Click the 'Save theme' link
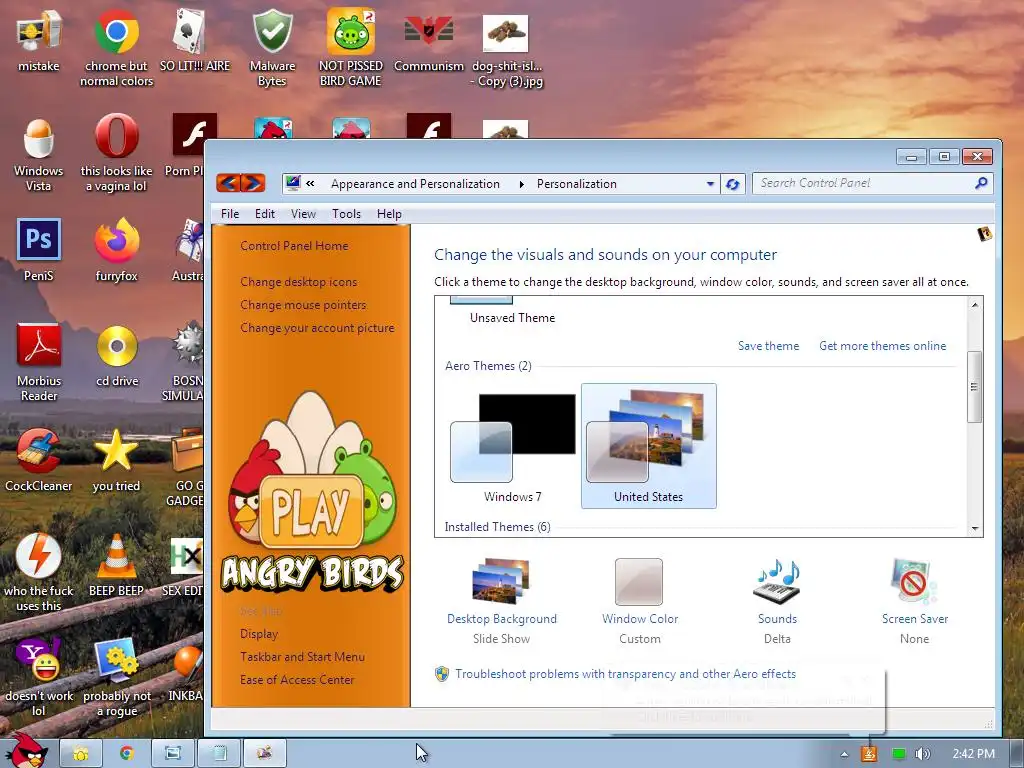The height and width of the screenshot is (768, 1024). (768, 345)
